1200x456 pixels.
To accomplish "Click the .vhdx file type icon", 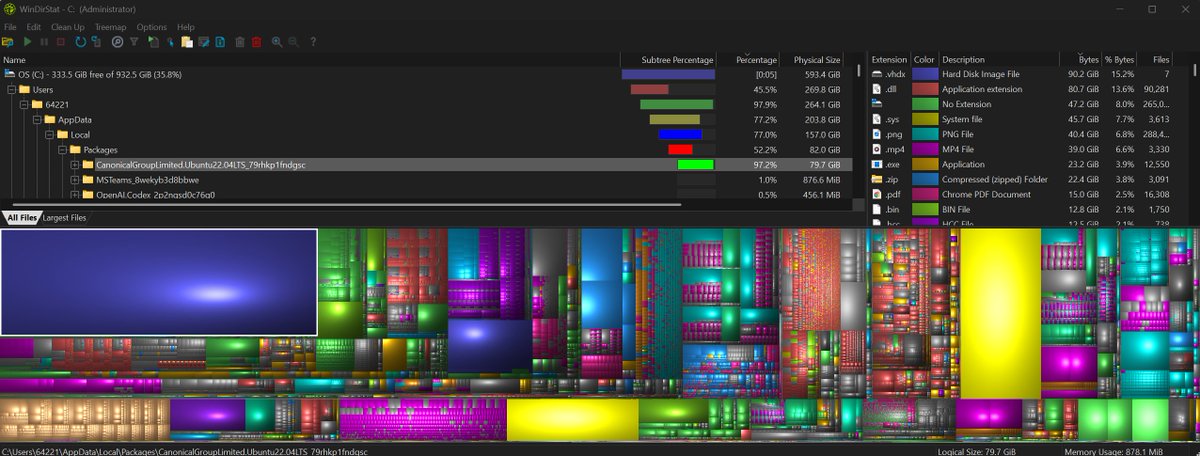I will 877,74.
